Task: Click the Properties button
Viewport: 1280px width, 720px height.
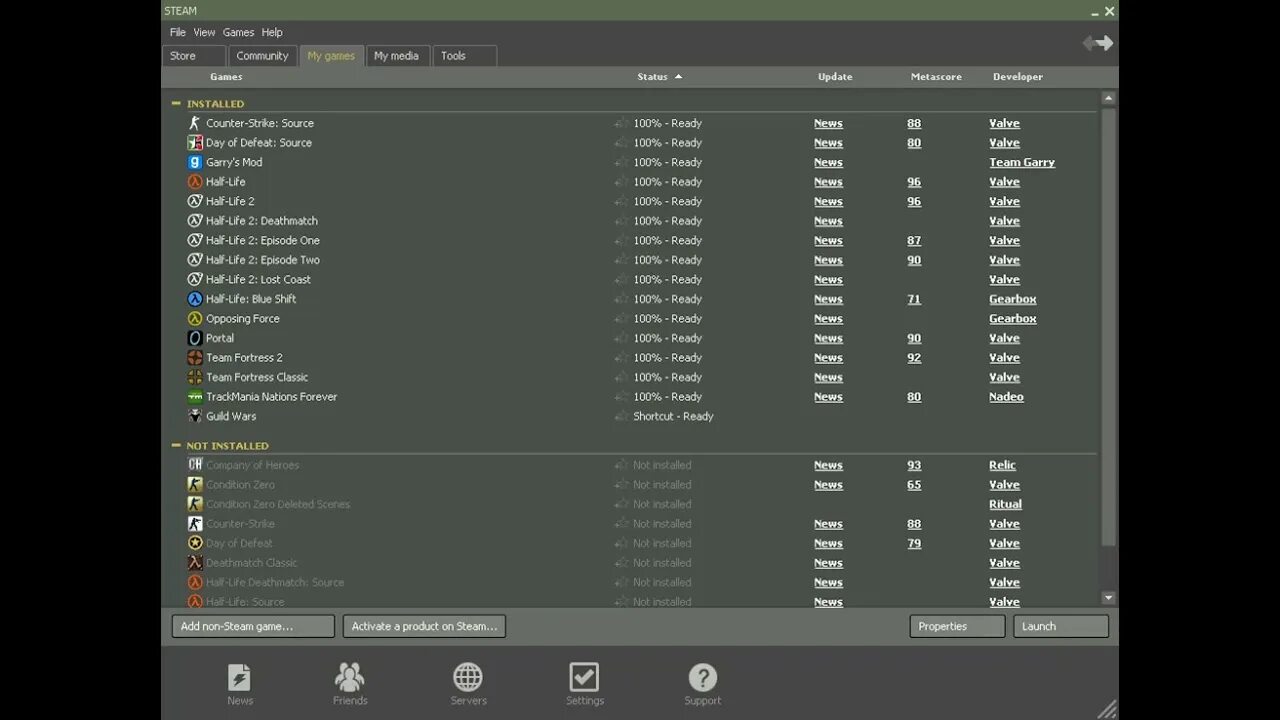Action: click(957, 626)
